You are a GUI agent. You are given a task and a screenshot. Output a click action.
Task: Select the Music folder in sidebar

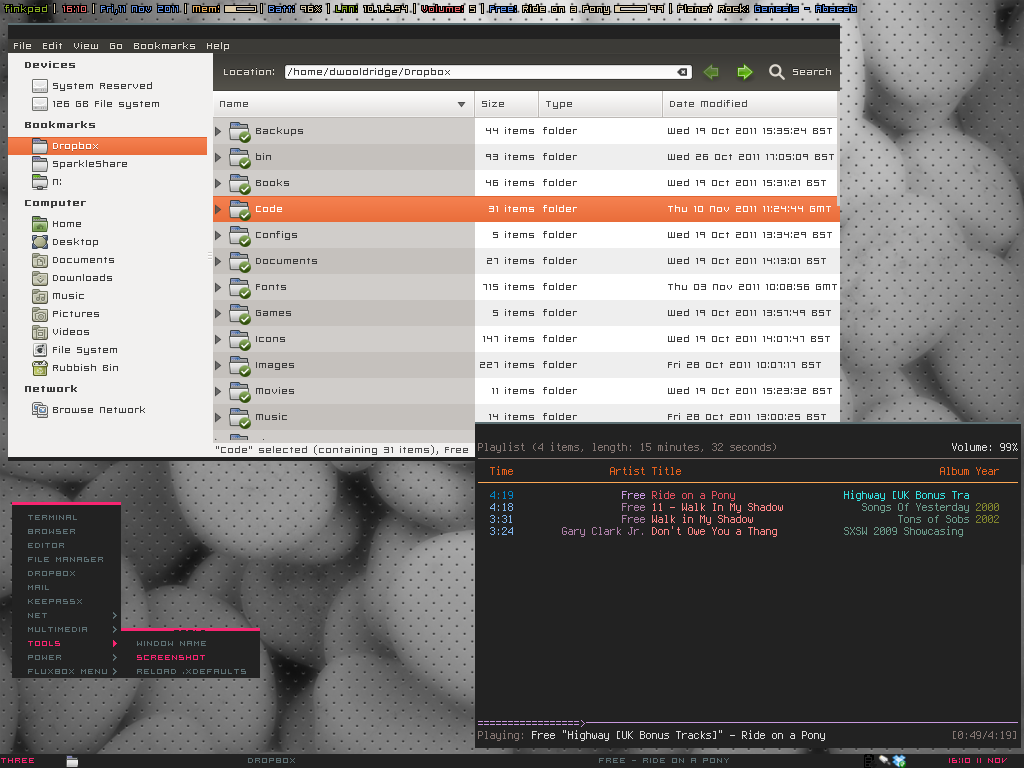pos(68,296)
